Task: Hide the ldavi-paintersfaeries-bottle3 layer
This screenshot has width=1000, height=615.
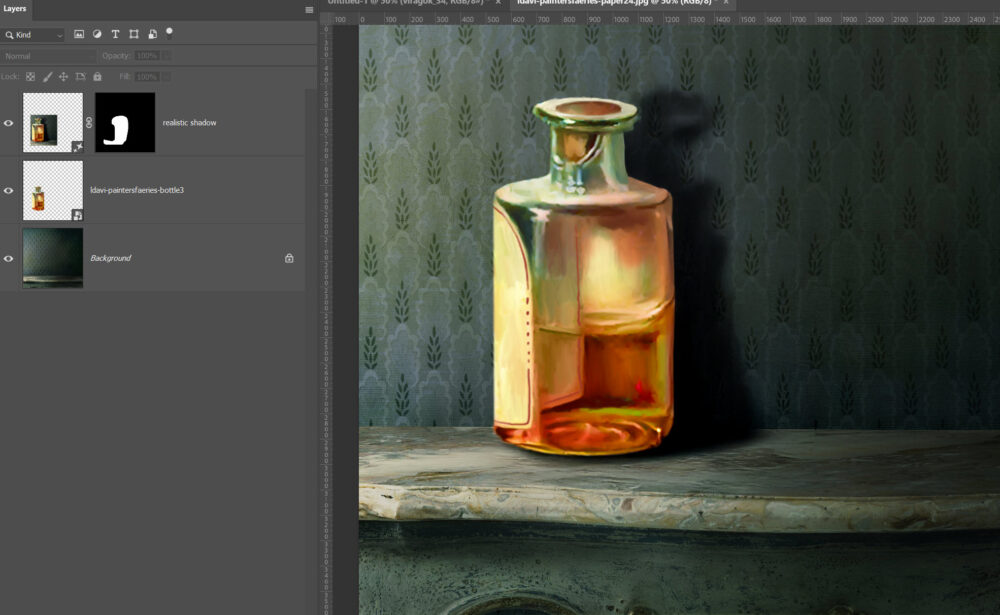Action: [9, 190]
